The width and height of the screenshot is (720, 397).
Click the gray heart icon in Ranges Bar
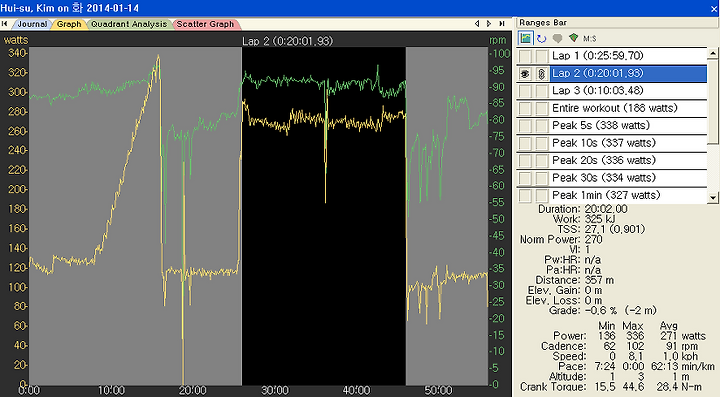[x=557, y=39]
